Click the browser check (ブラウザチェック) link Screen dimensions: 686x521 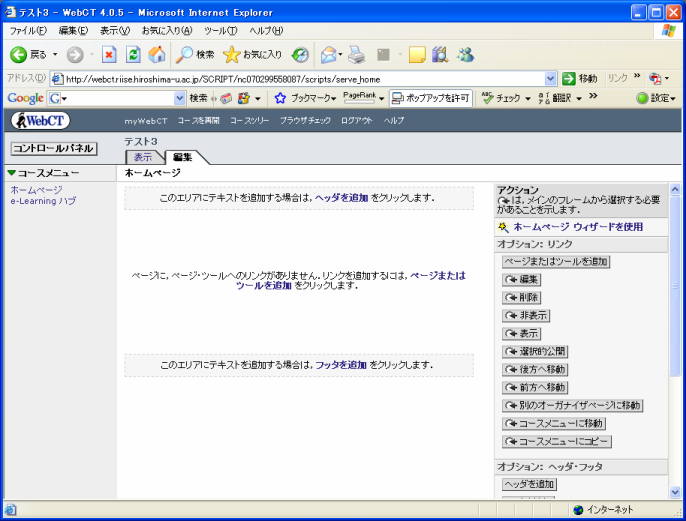(305, 121)
